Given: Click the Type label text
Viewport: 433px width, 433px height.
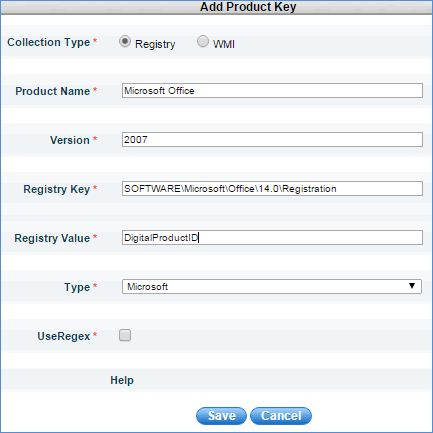Looking at the screenshot, I should point(77,287).
